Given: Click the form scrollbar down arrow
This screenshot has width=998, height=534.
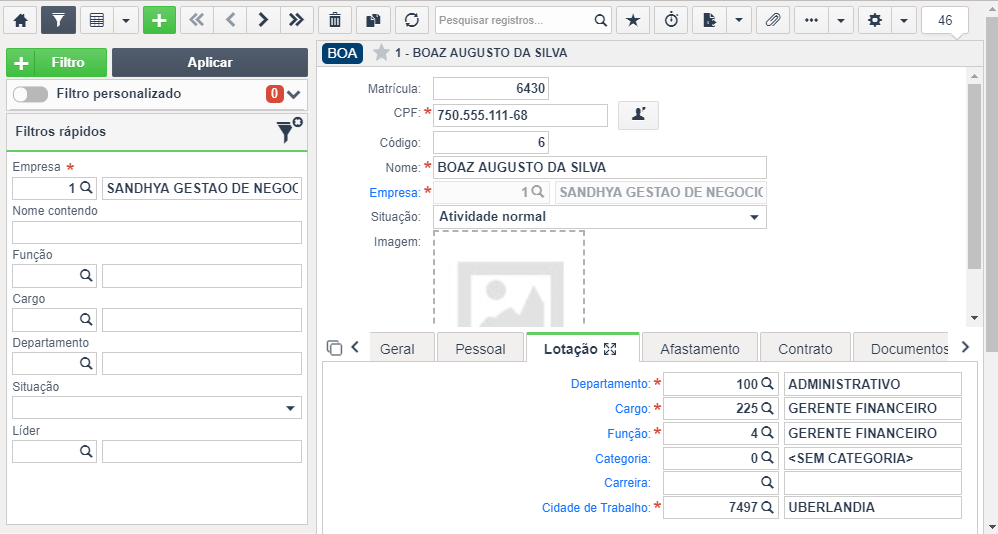Looking at the screenshot, I should click(x=974, y=318).
